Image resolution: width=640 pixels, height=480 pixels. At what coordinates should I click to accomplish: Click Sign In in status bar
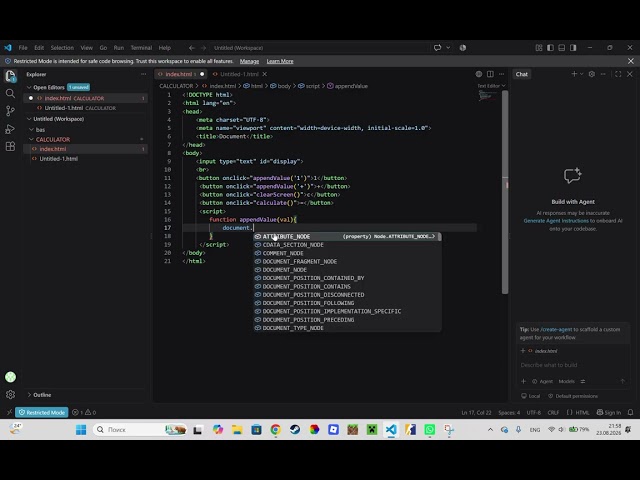[x=609, y=412]
